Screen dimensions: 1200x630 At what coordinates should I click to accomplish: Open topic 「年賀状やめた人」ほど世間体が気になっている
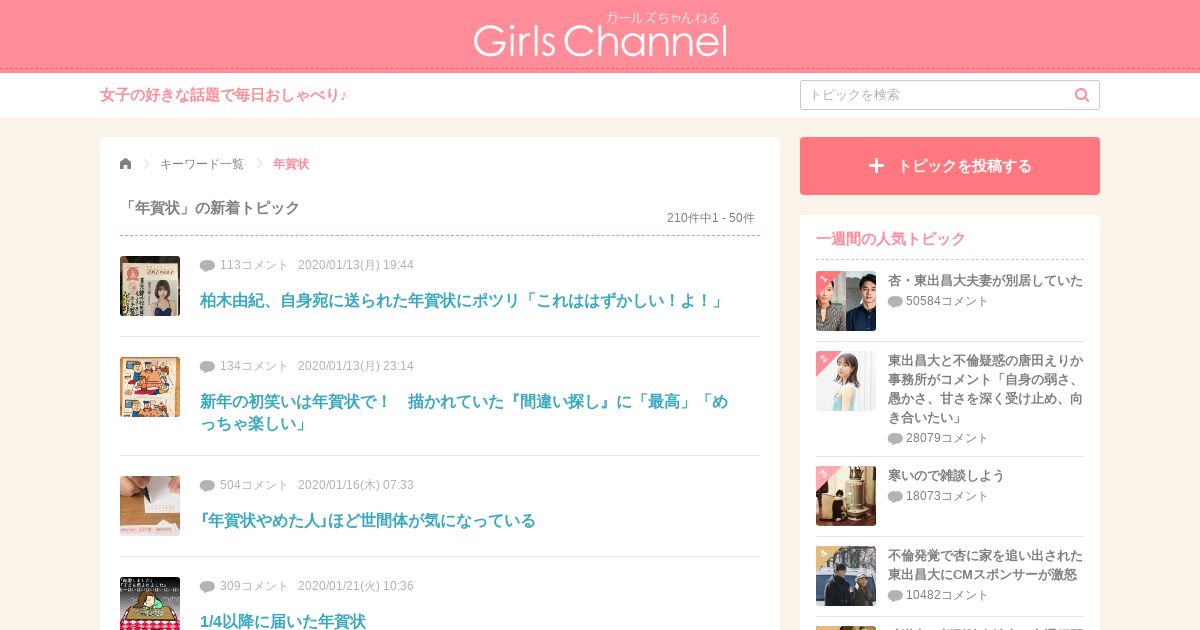pos(368,520)
